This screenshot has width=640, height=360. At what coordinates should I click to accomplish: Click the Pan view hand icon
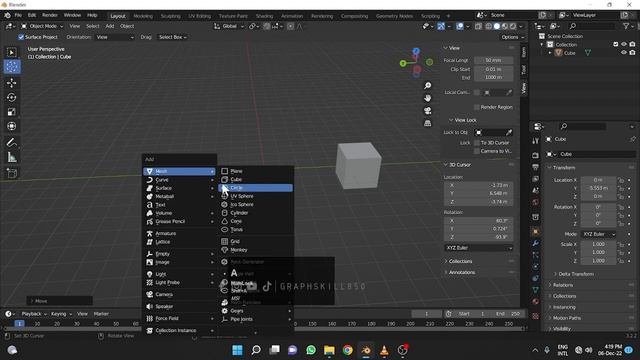pyautogui.click(x=427, y=98)
